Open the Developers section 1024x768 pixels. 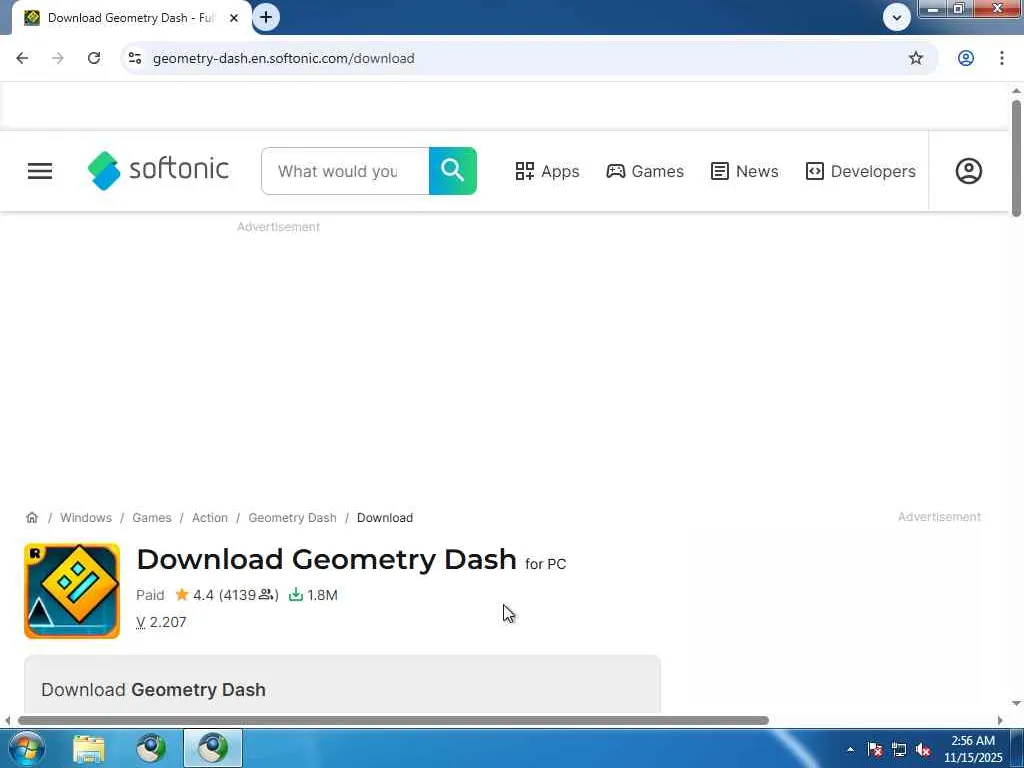[861, 171]
